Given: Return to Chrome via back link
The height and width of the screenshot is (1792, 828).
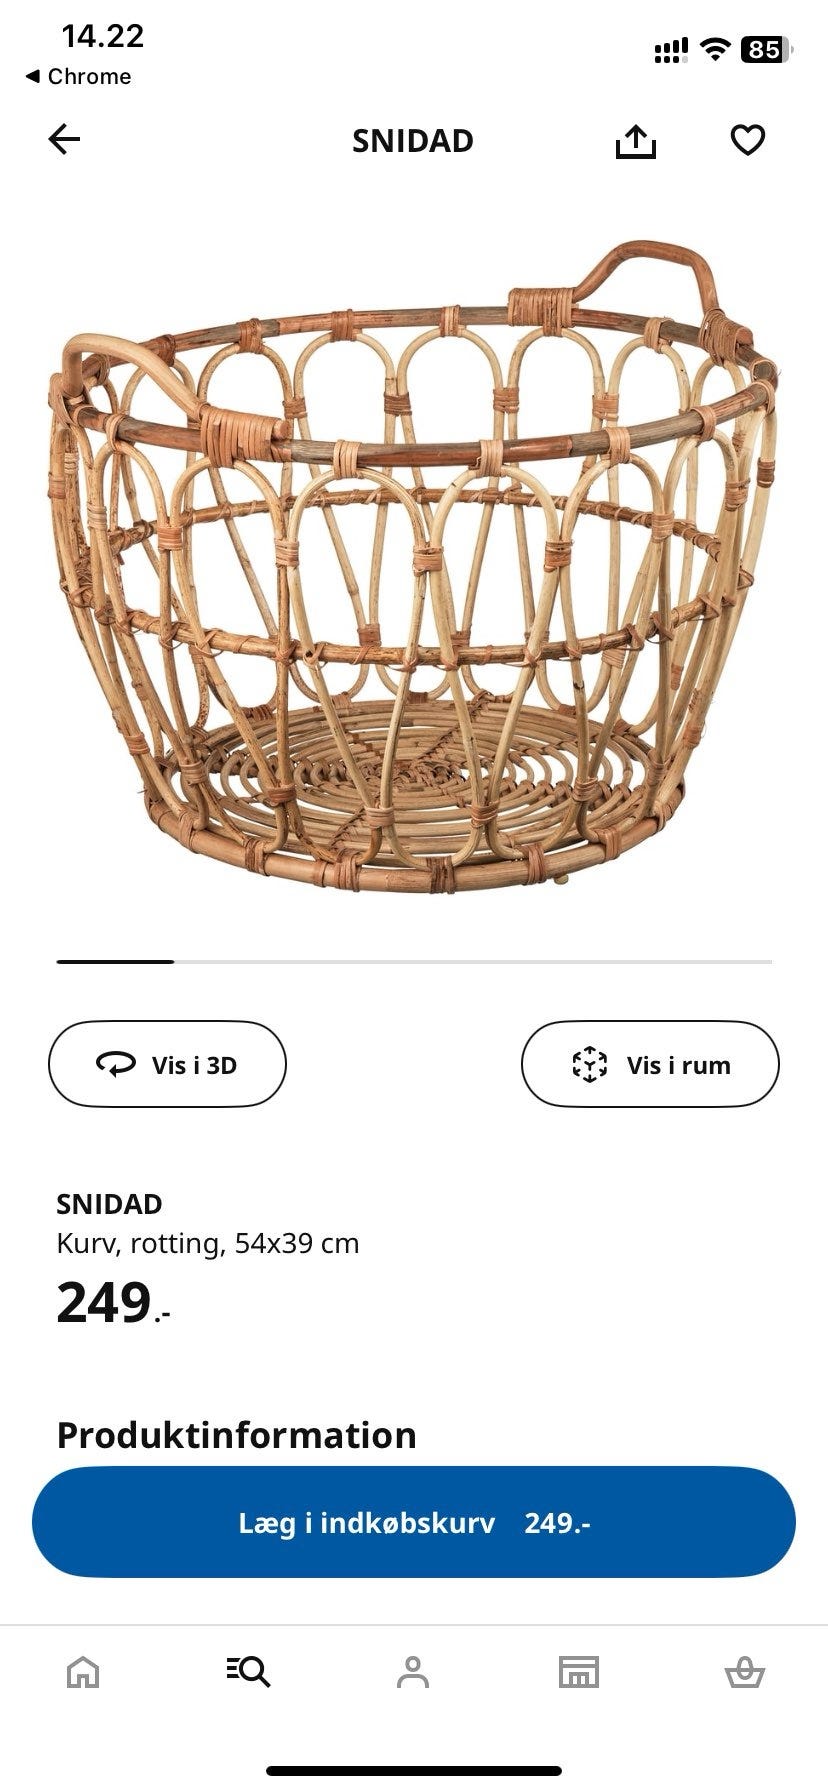Looking at the screenshot, I should point(78,76).
